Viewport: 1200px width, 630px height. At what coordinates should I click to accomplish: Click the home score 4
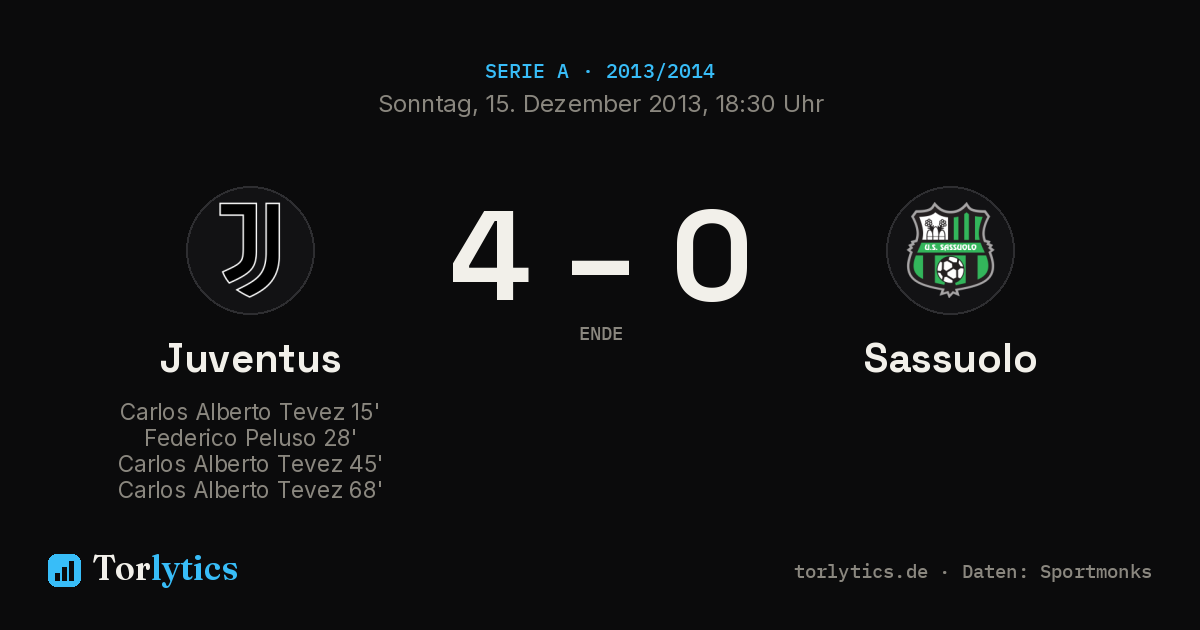(x=490, y=256)
